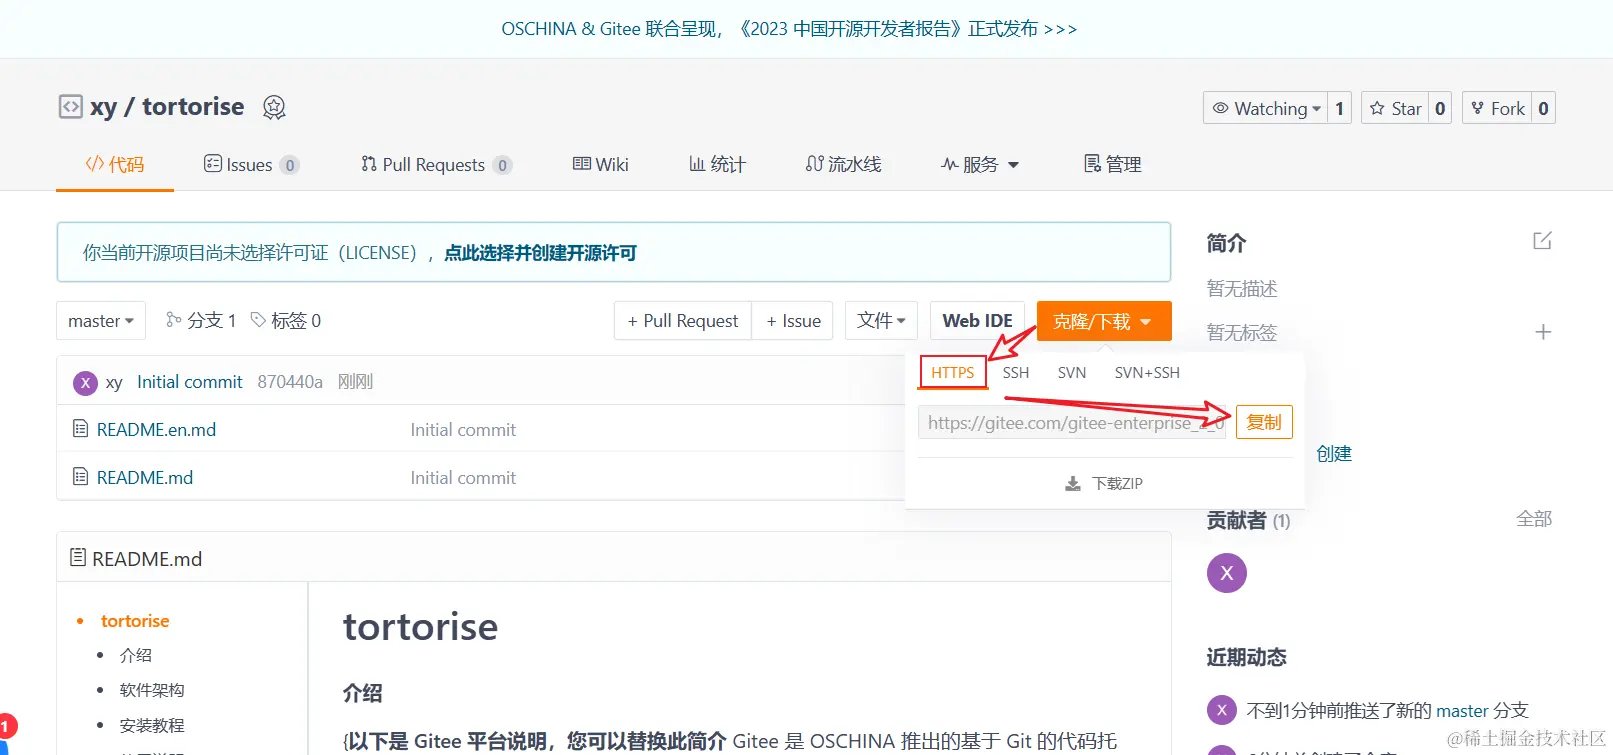
Task: Open Web IDE
Action: coord(978,321)
